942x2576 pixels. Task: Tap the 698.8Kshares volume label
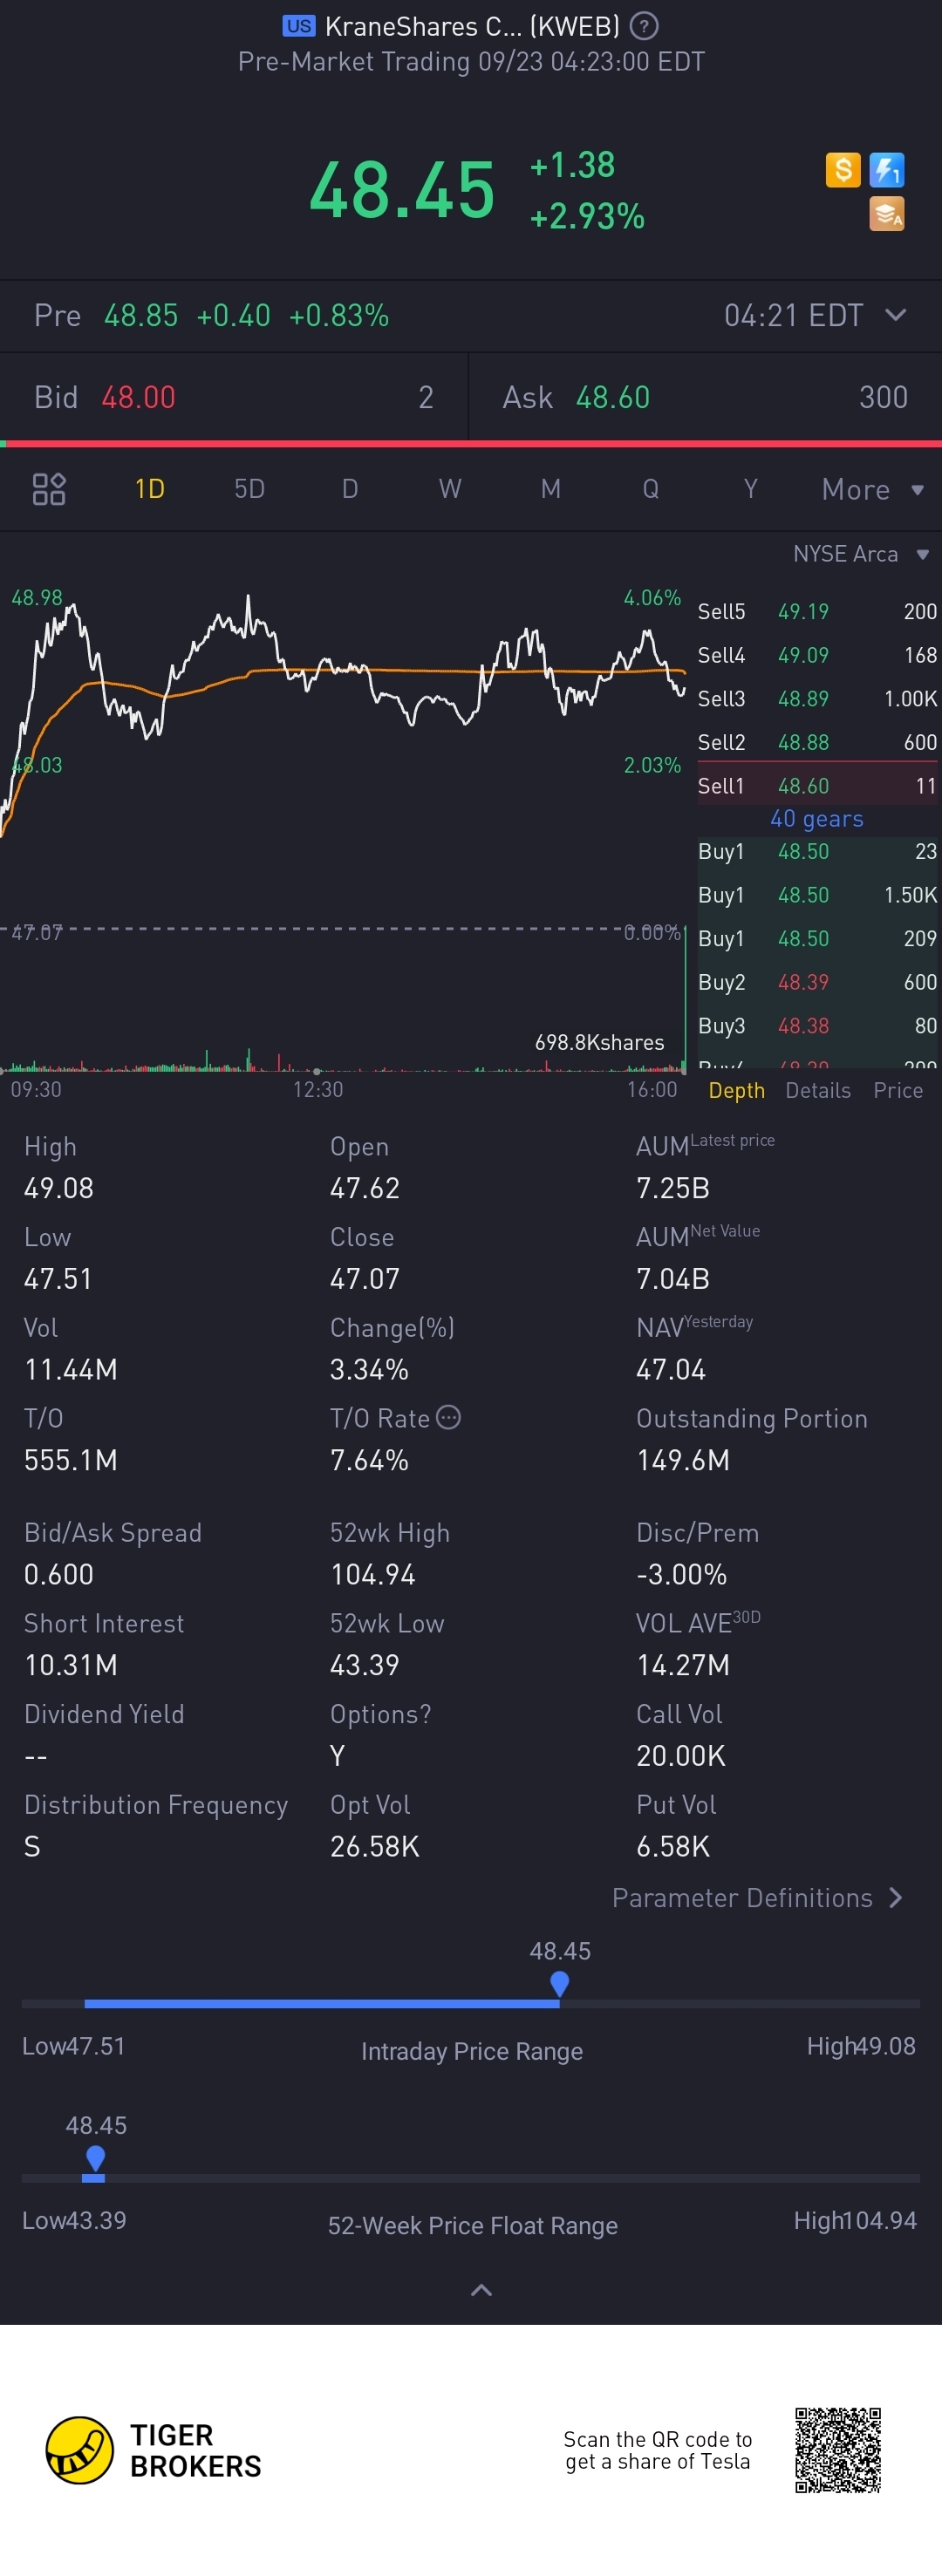point(599,1042)
